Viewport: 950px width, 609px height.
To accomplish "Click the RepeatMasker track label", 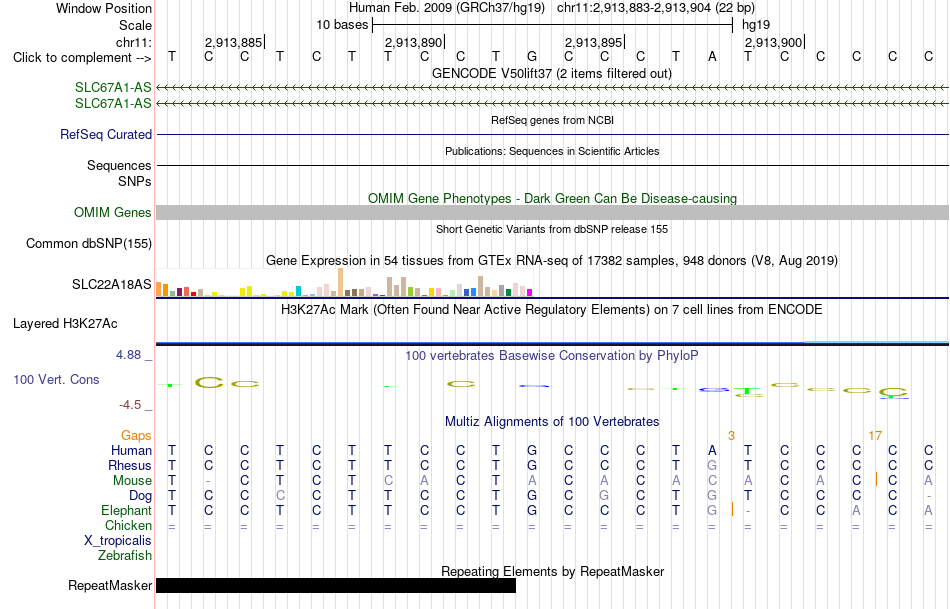I will point(110,585).
